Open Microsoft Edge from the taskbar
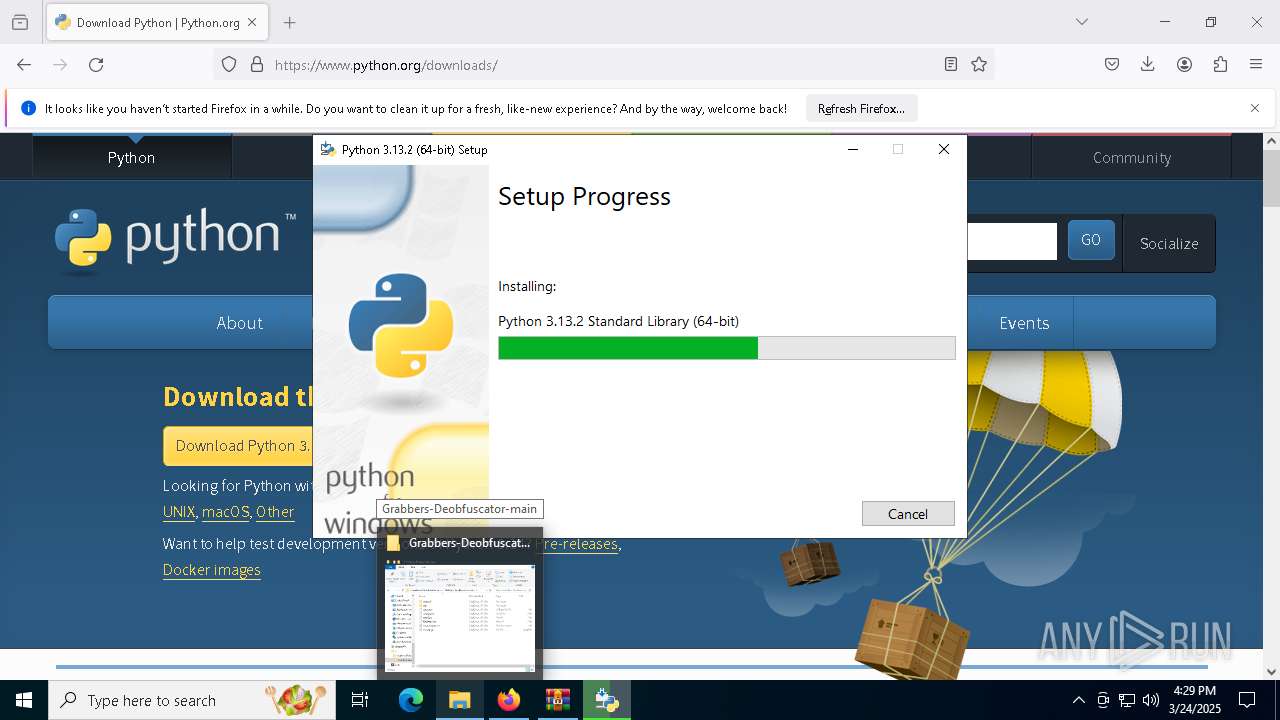This screenshot has width=1280, height=720. (411, 700)
